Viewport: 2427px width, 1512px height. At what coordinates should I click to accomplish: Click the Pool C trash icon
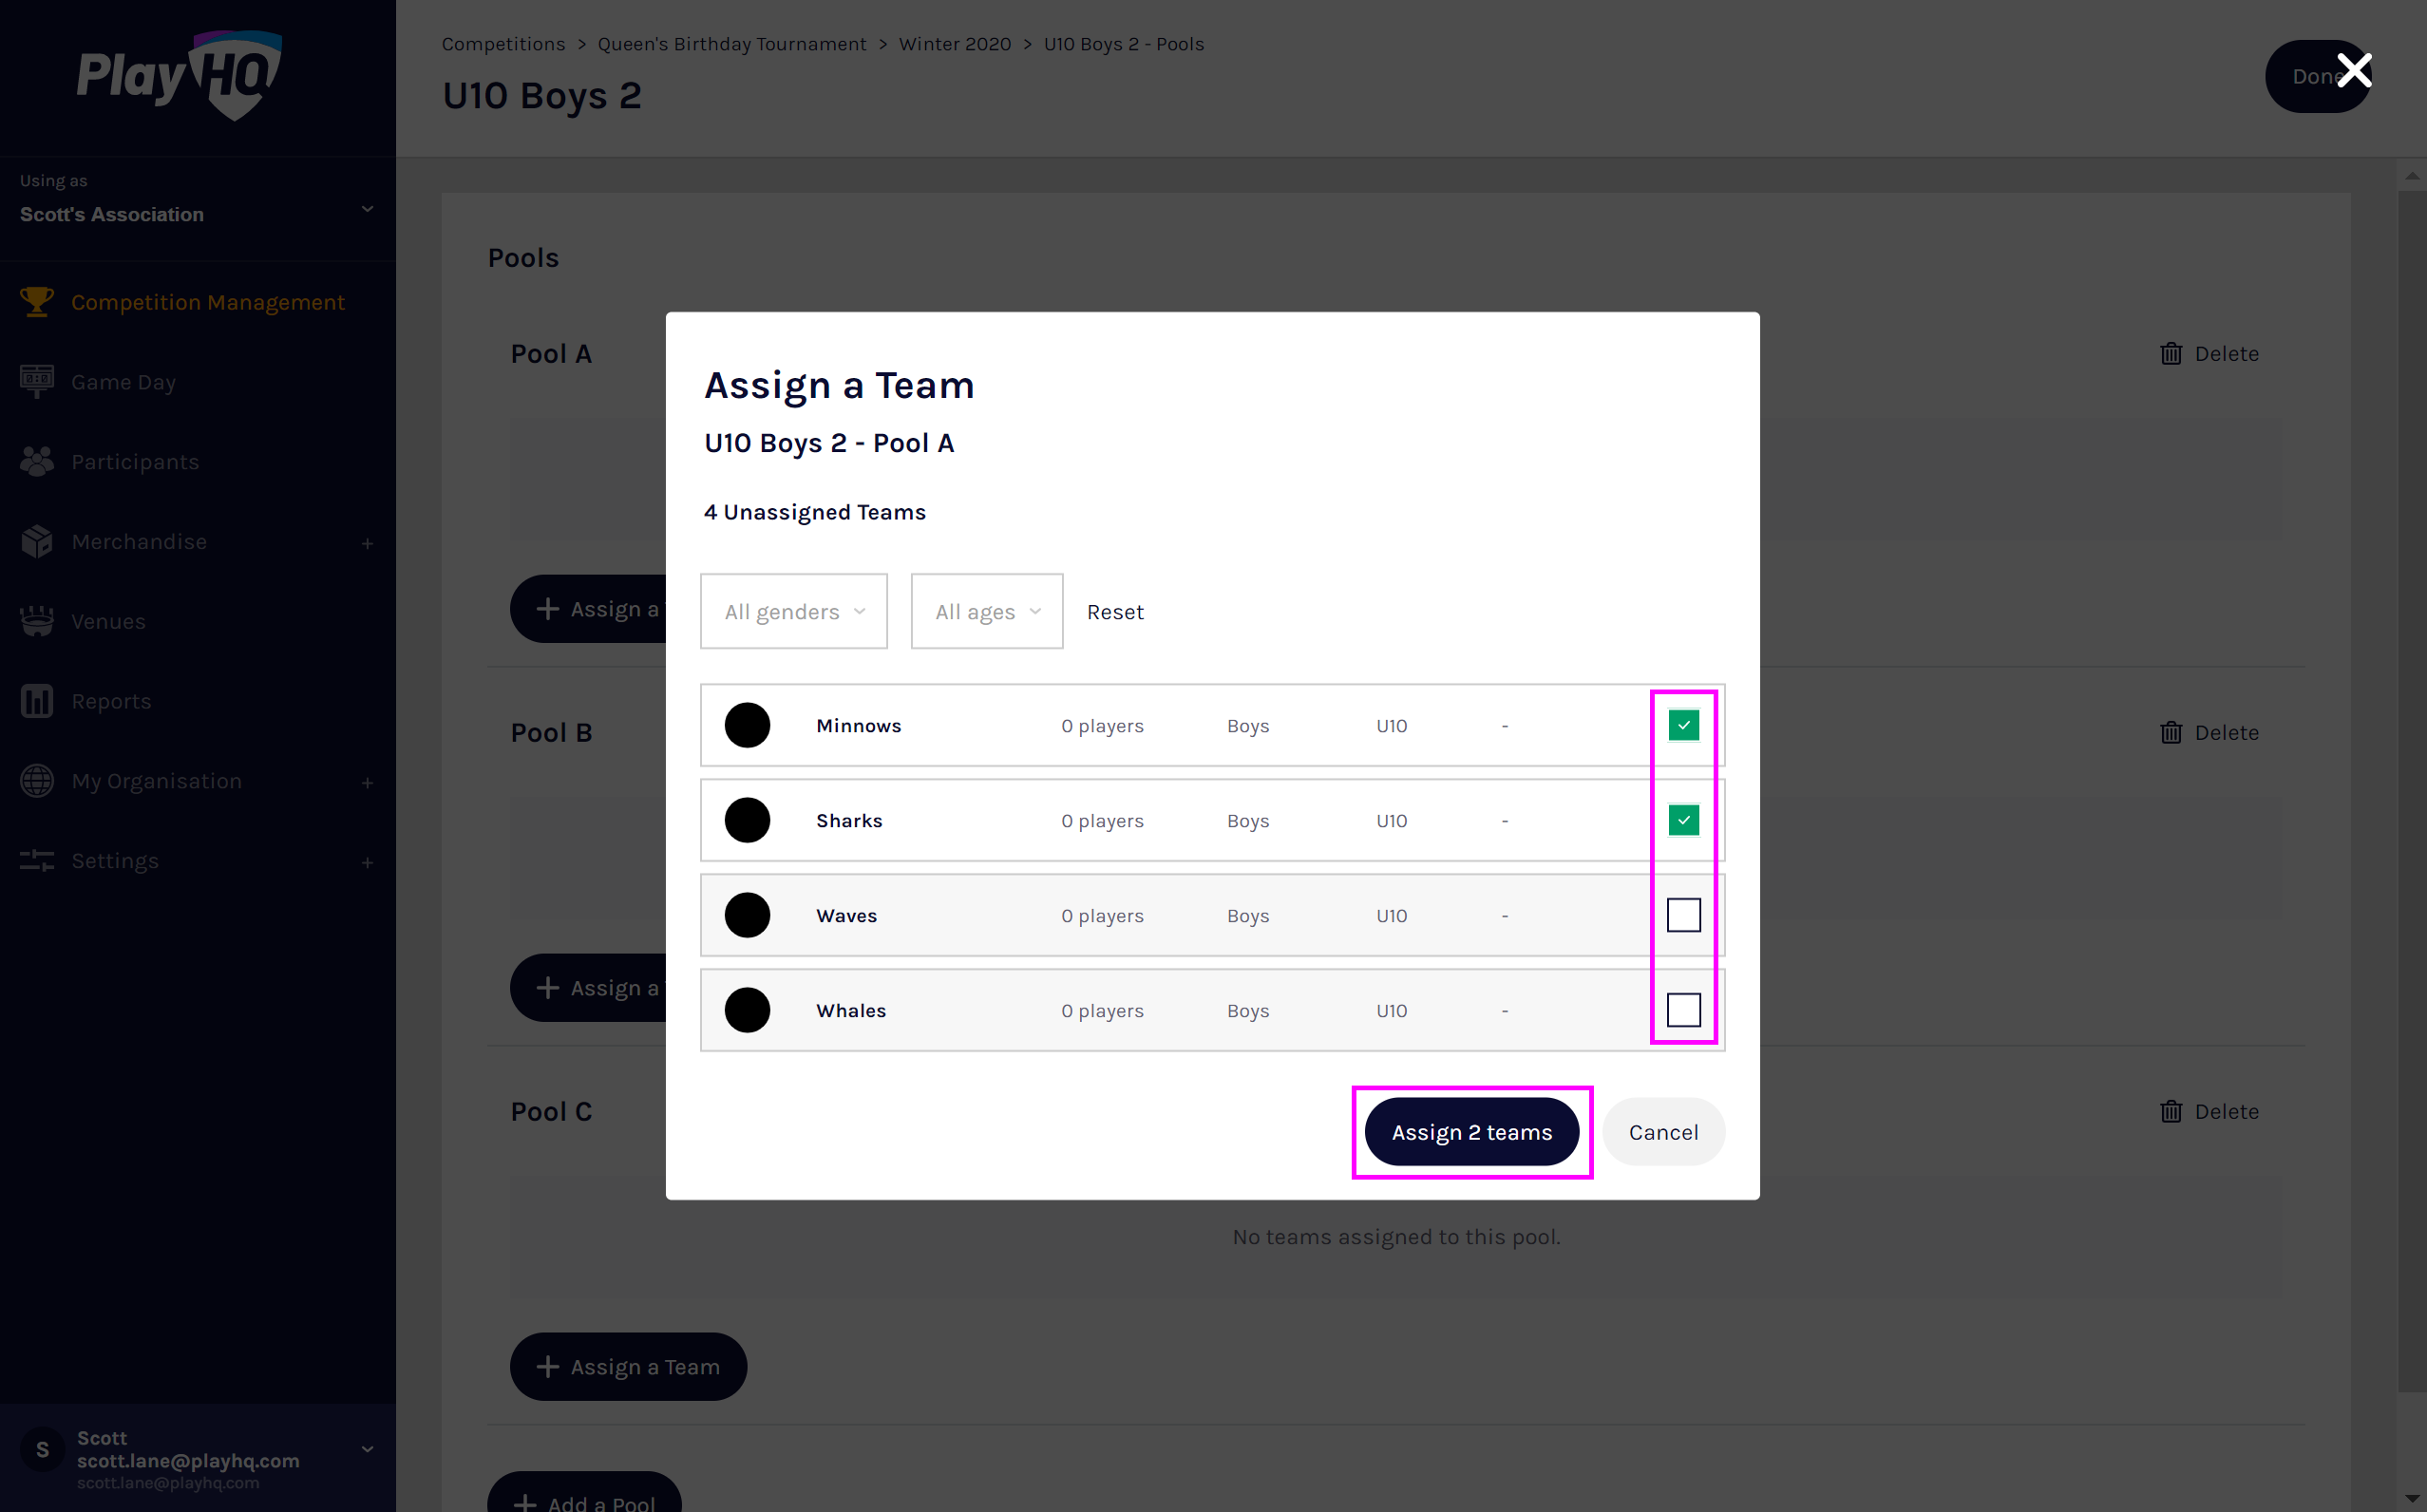click(2170, 1111)
